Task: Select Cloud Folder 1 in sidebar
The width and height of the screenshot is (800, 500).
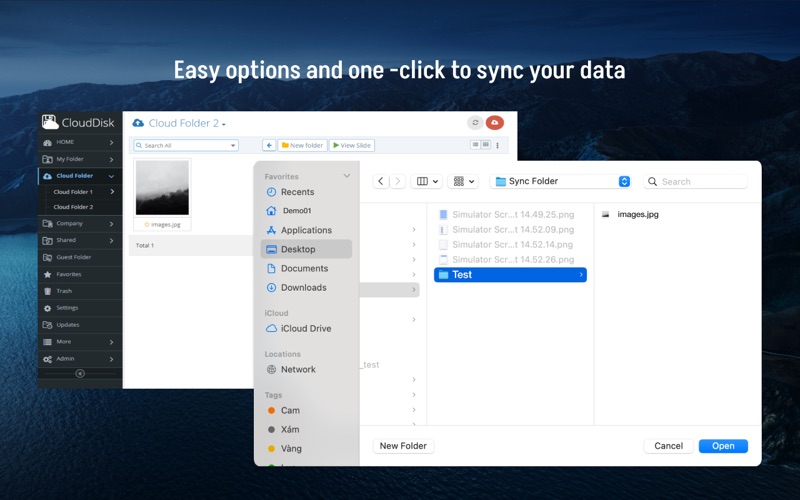Action: [x=73, y=192]
